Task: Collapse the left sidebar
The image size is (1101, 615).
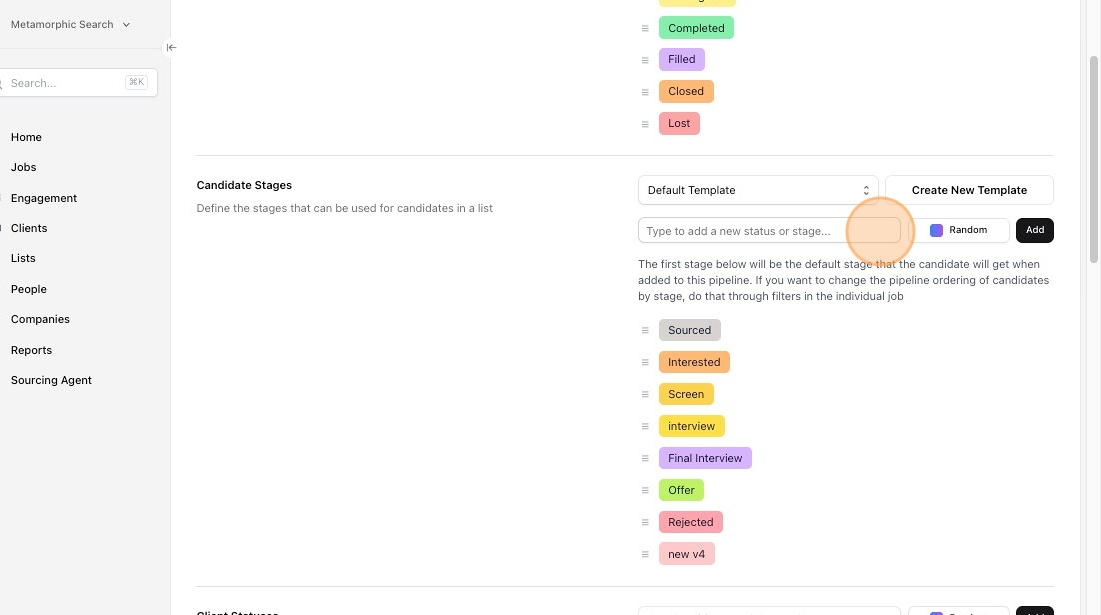Action: point(171,47)
